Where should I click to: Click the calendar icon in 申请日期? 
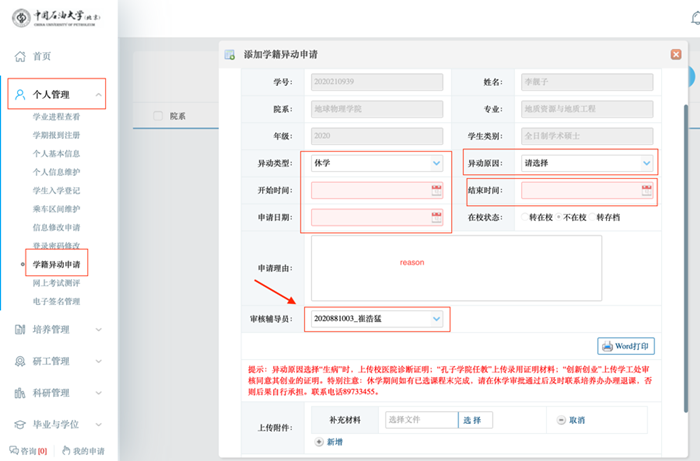click(x=436, y=217)
